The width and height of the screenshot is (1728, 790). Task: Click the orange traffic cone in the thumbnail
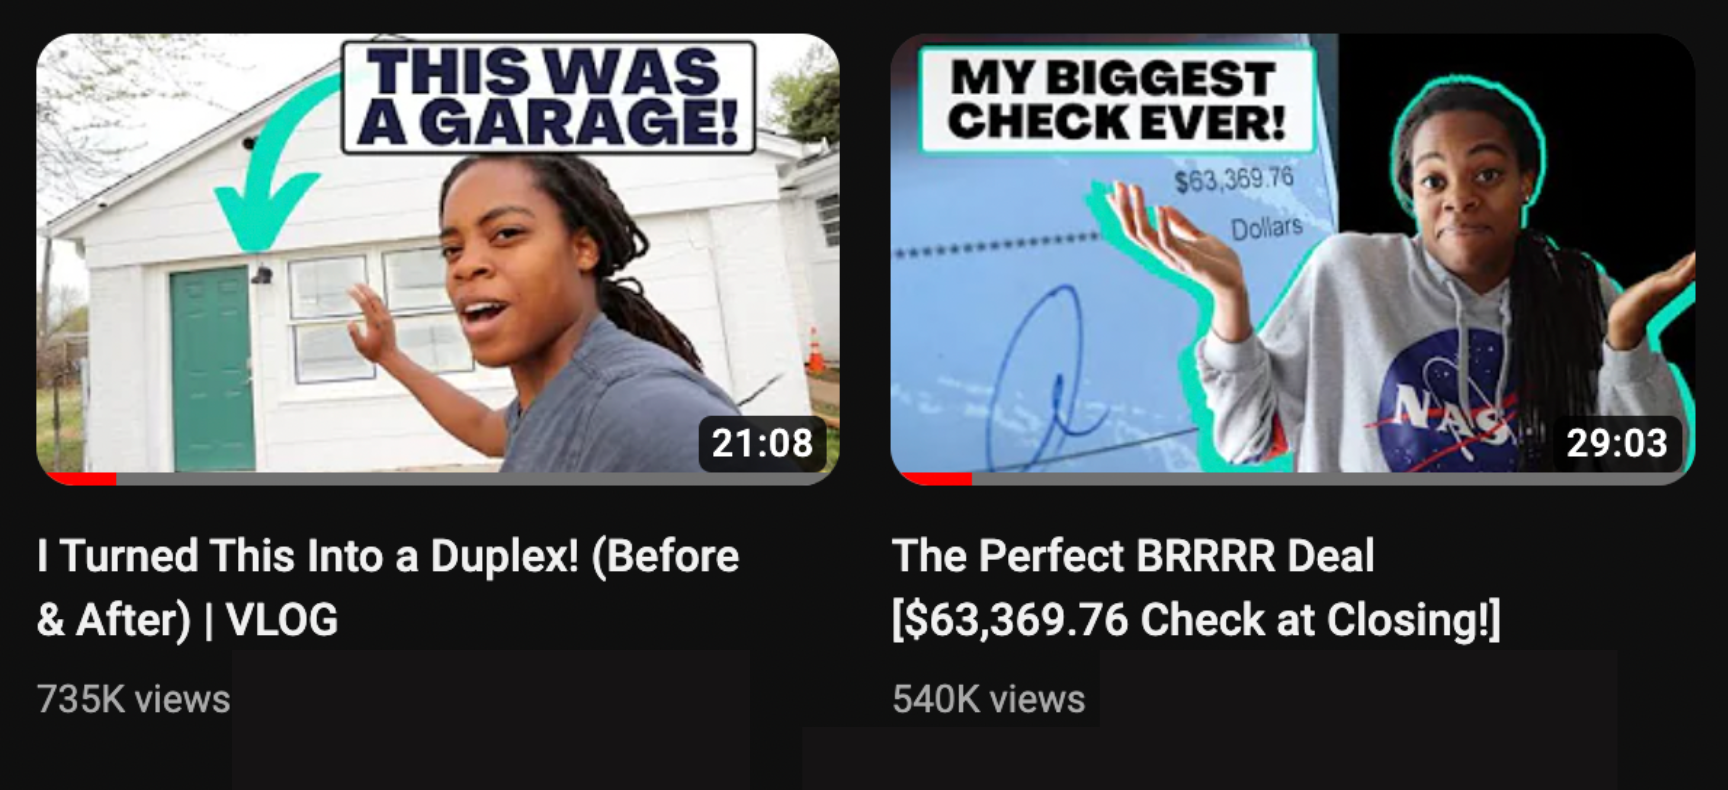point(816,351)
